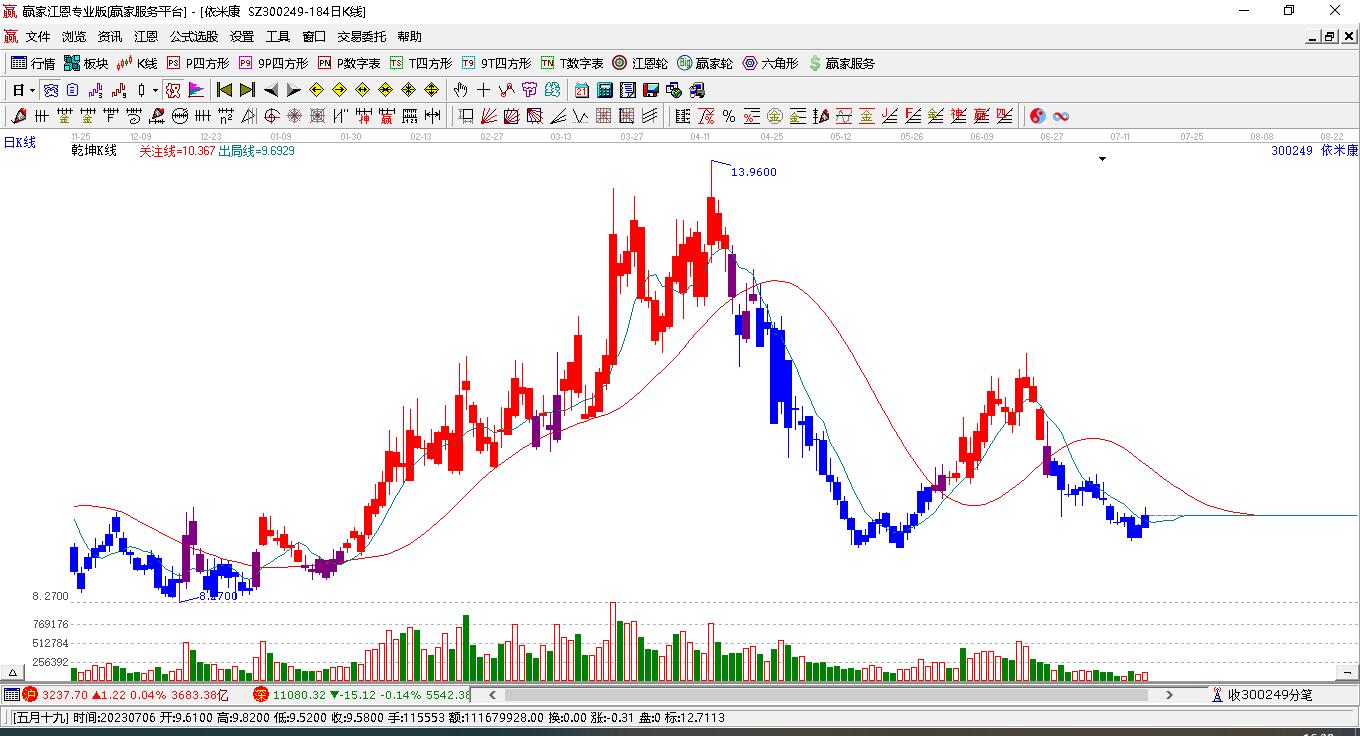Open the 江恩 menu
Viewport: 1360px width, 736px height.
pos(146,37)
